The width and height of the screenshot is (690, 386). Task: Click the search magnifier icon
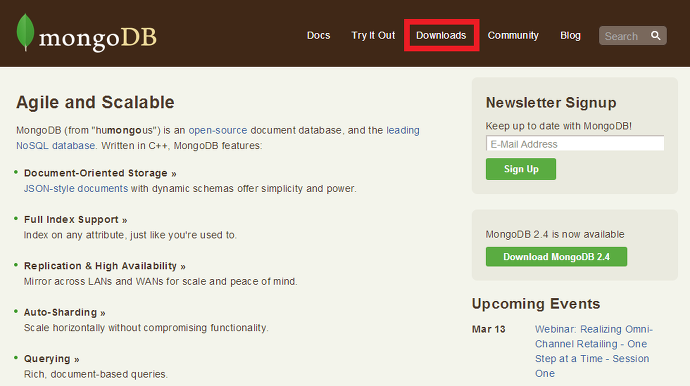[656, 36]
